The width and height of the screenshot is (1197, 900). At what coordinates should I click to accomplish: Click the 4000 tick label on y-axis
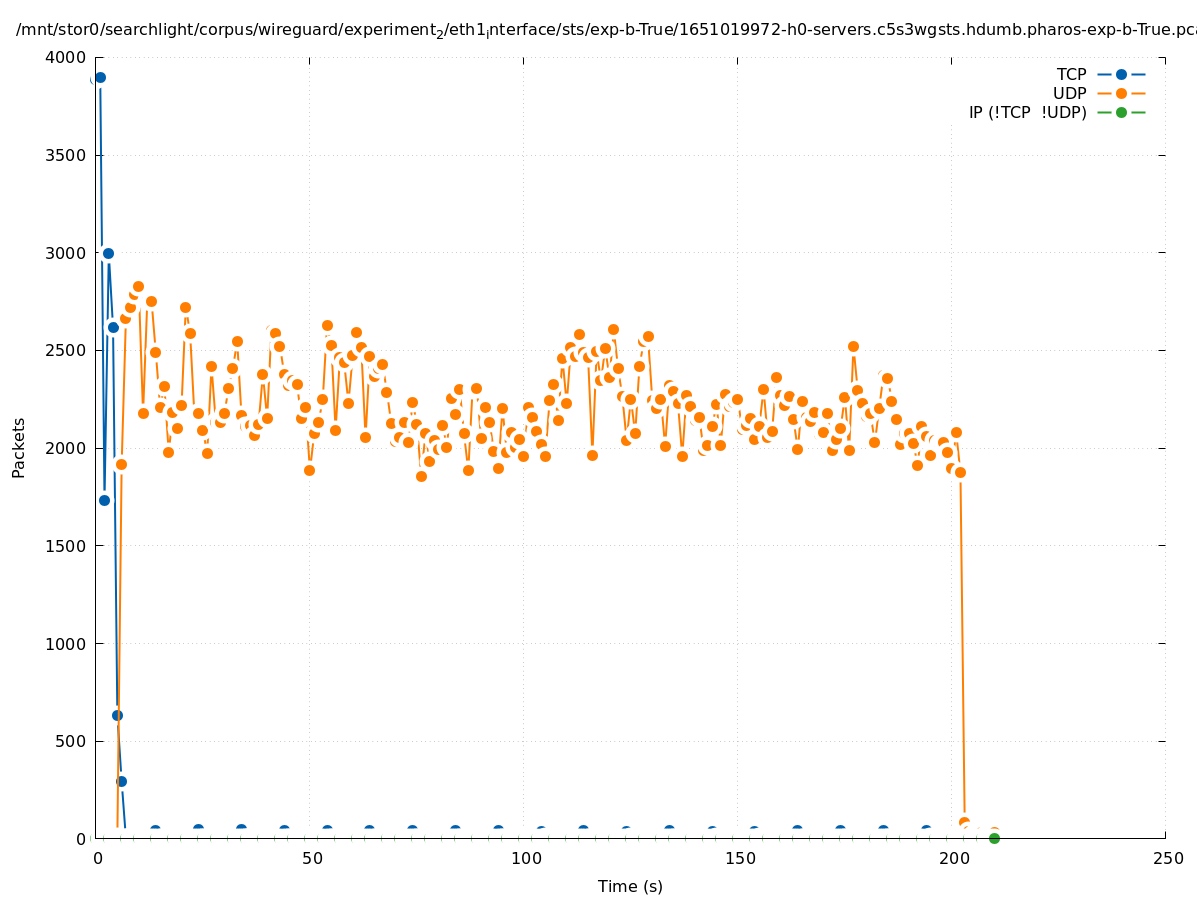coord(67,58)
